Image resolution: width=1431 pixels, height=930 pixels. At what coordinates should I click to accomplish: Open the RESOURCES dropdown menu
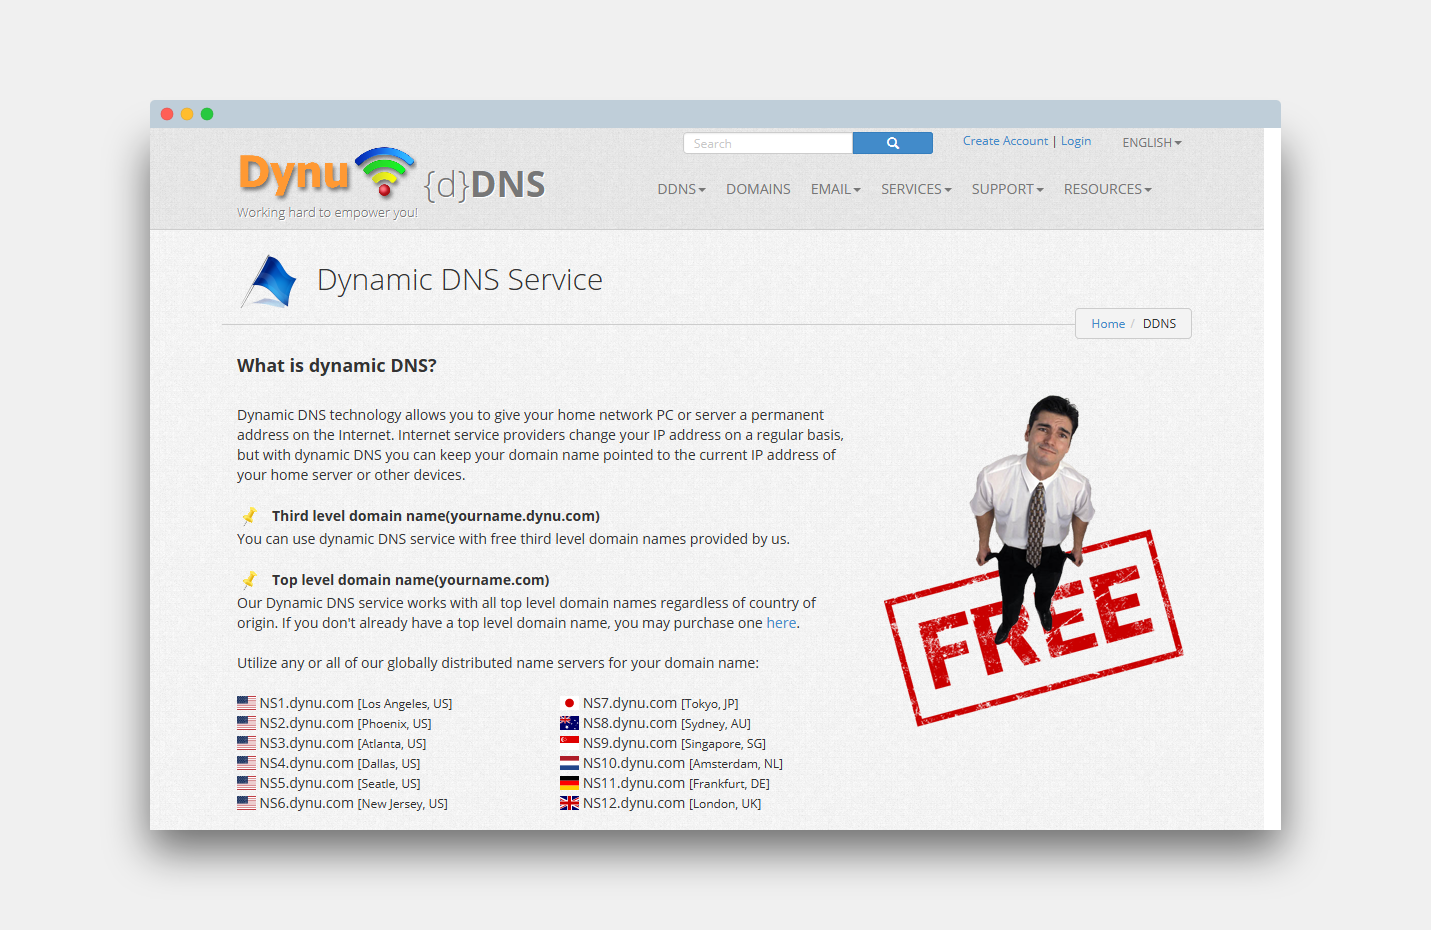[1107, 189]
